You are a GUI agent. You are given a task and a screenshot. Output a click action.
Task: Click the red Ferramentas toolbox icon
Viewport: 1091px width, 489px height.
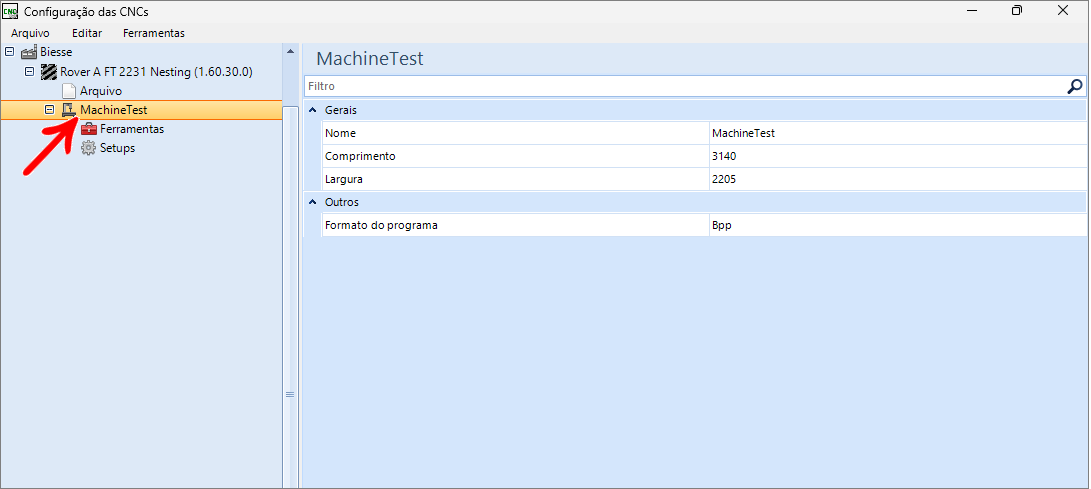tap(88, 129)
